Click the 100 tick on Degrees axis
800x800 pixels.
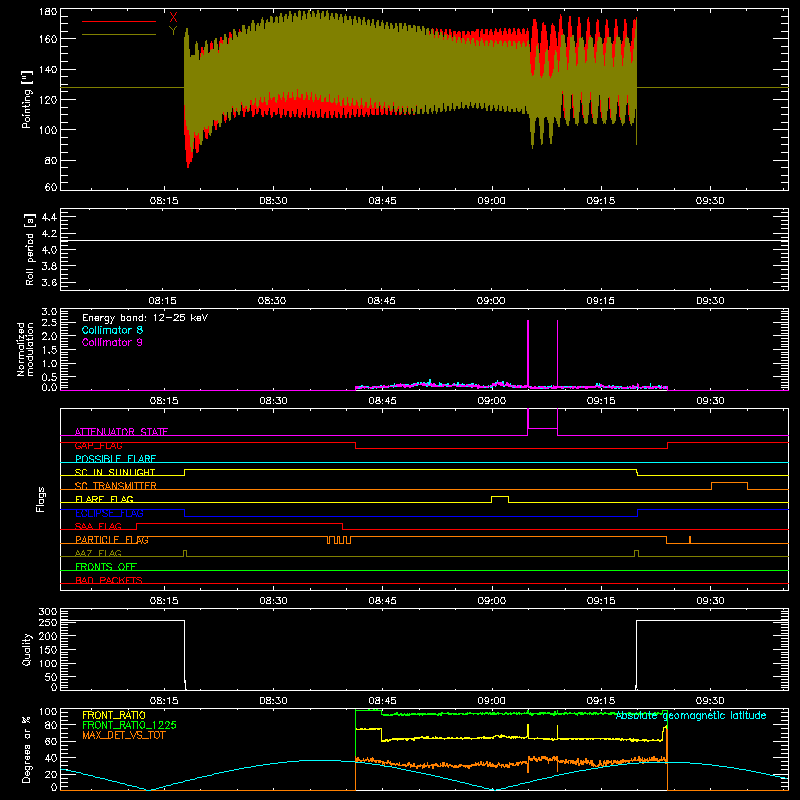(x=48, y=712)
